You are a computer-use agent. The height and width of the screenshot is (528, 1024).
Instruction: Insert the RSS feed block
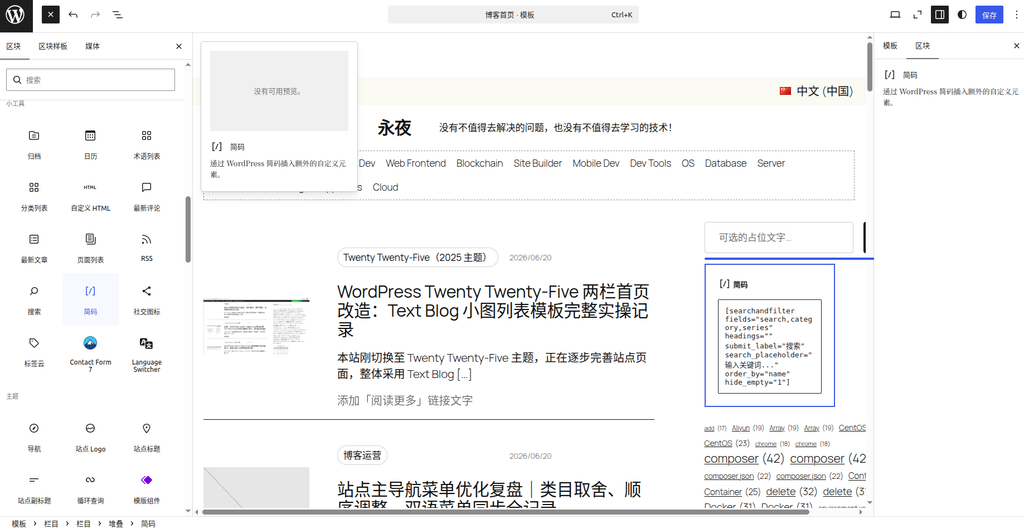[146, 247]
